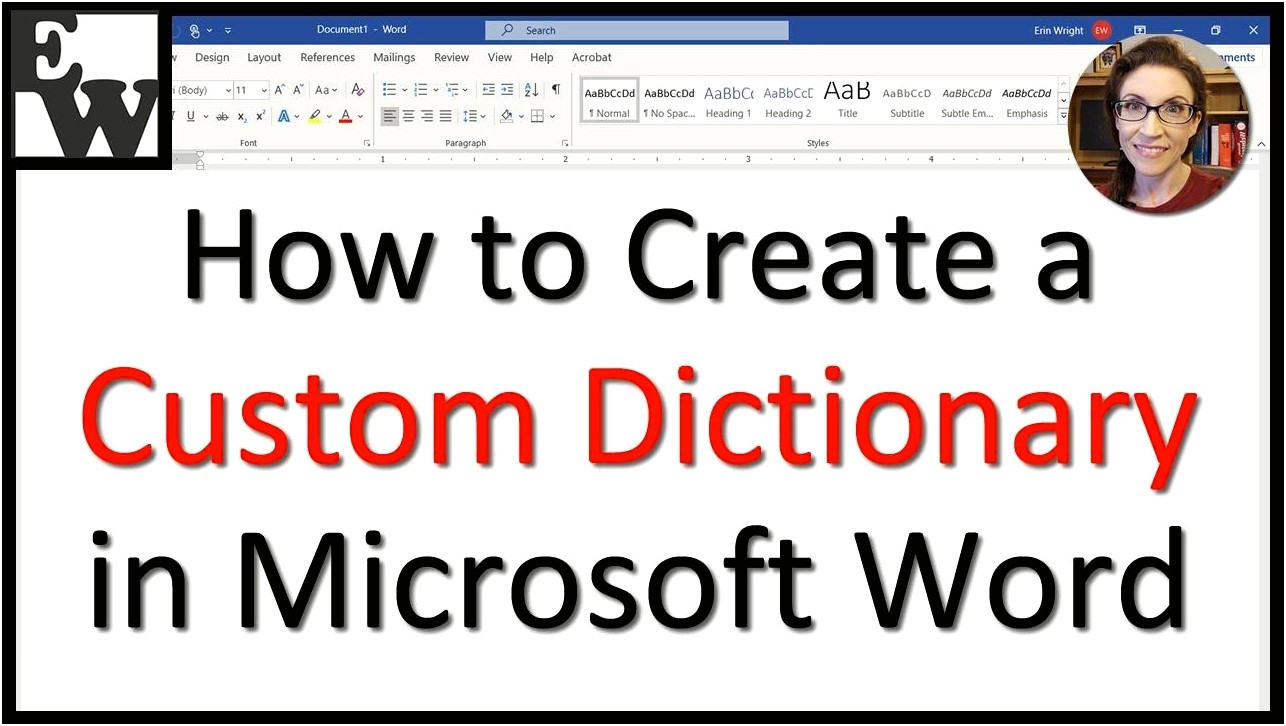Expand the font size 11 dropdown

(x=264, y=90)
